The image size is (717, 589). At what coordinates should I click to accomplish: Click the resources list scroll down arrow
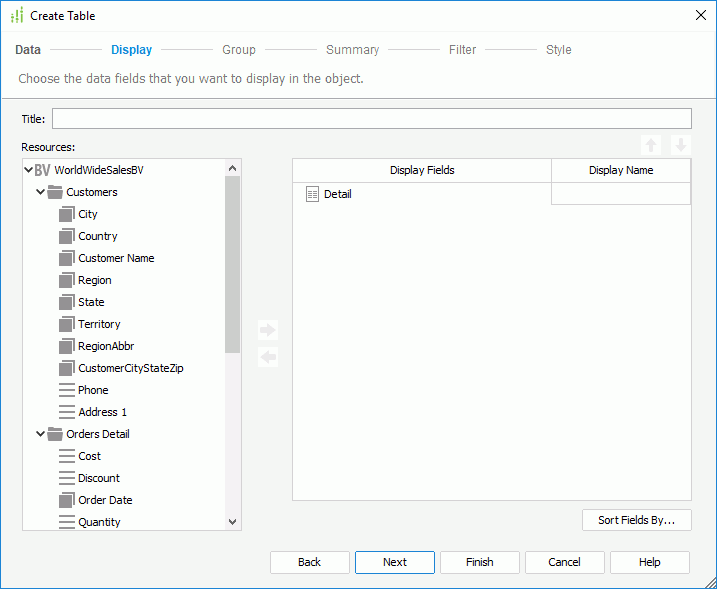tap(233, 521)
